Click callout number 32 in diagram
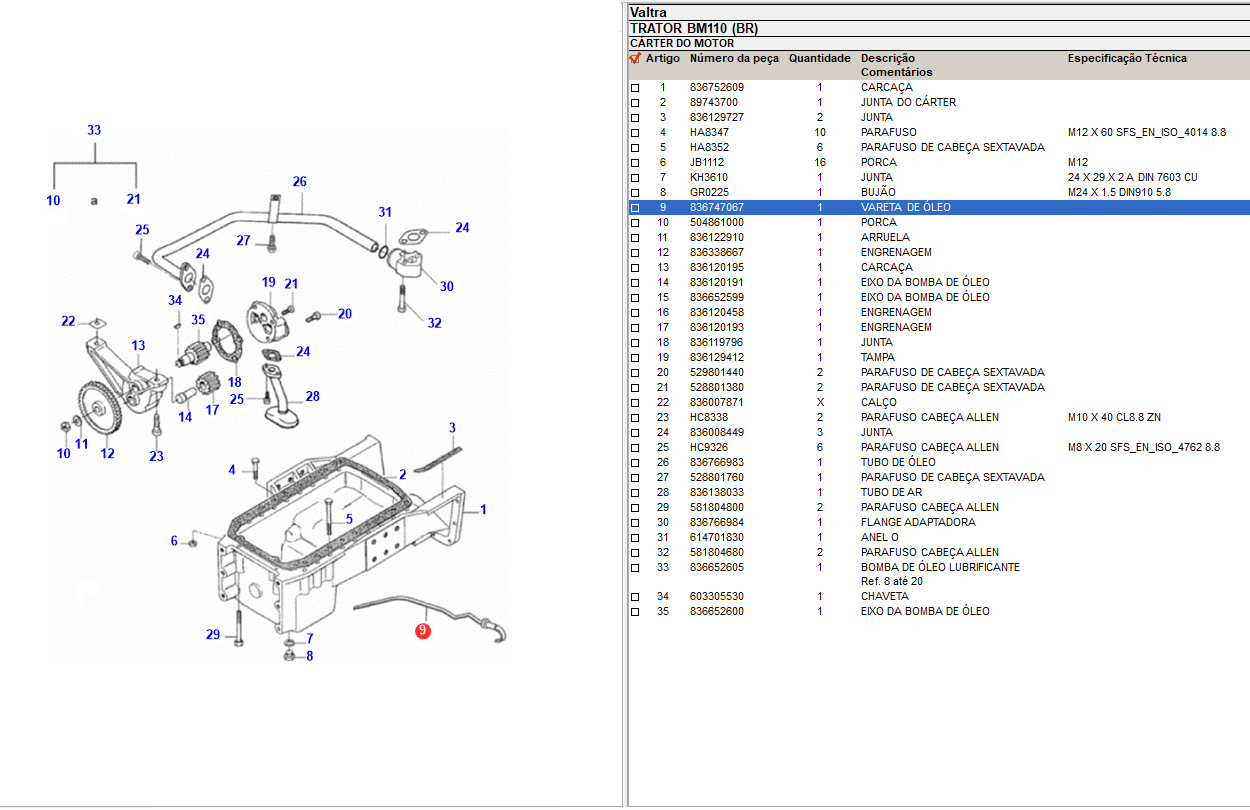The height and width of the screenshot is (810, 1250). click(x=434, y=323)
